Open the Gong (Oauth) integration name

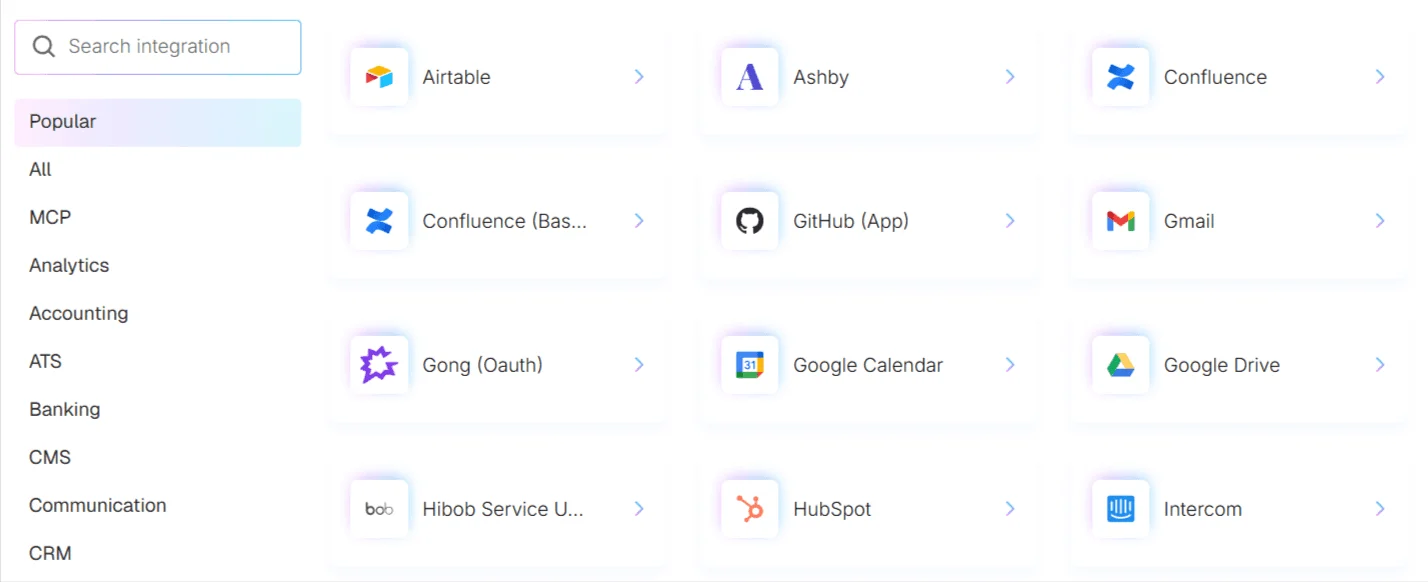point(483,365)
